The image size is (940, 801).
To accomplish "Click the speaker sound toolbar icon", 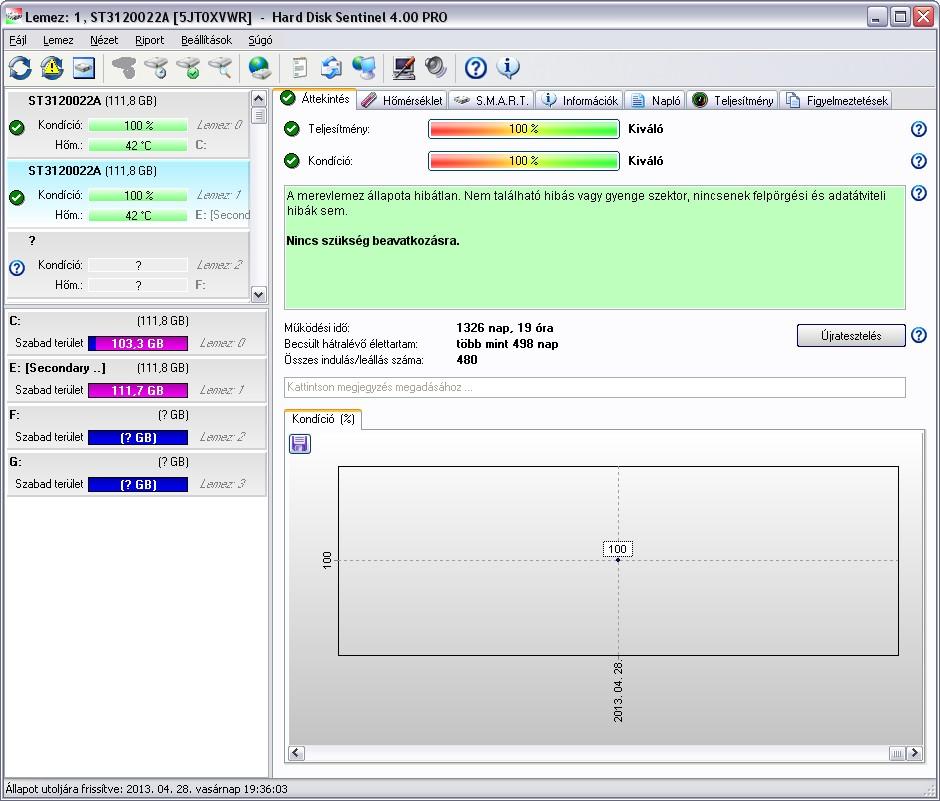I will 436,68.
